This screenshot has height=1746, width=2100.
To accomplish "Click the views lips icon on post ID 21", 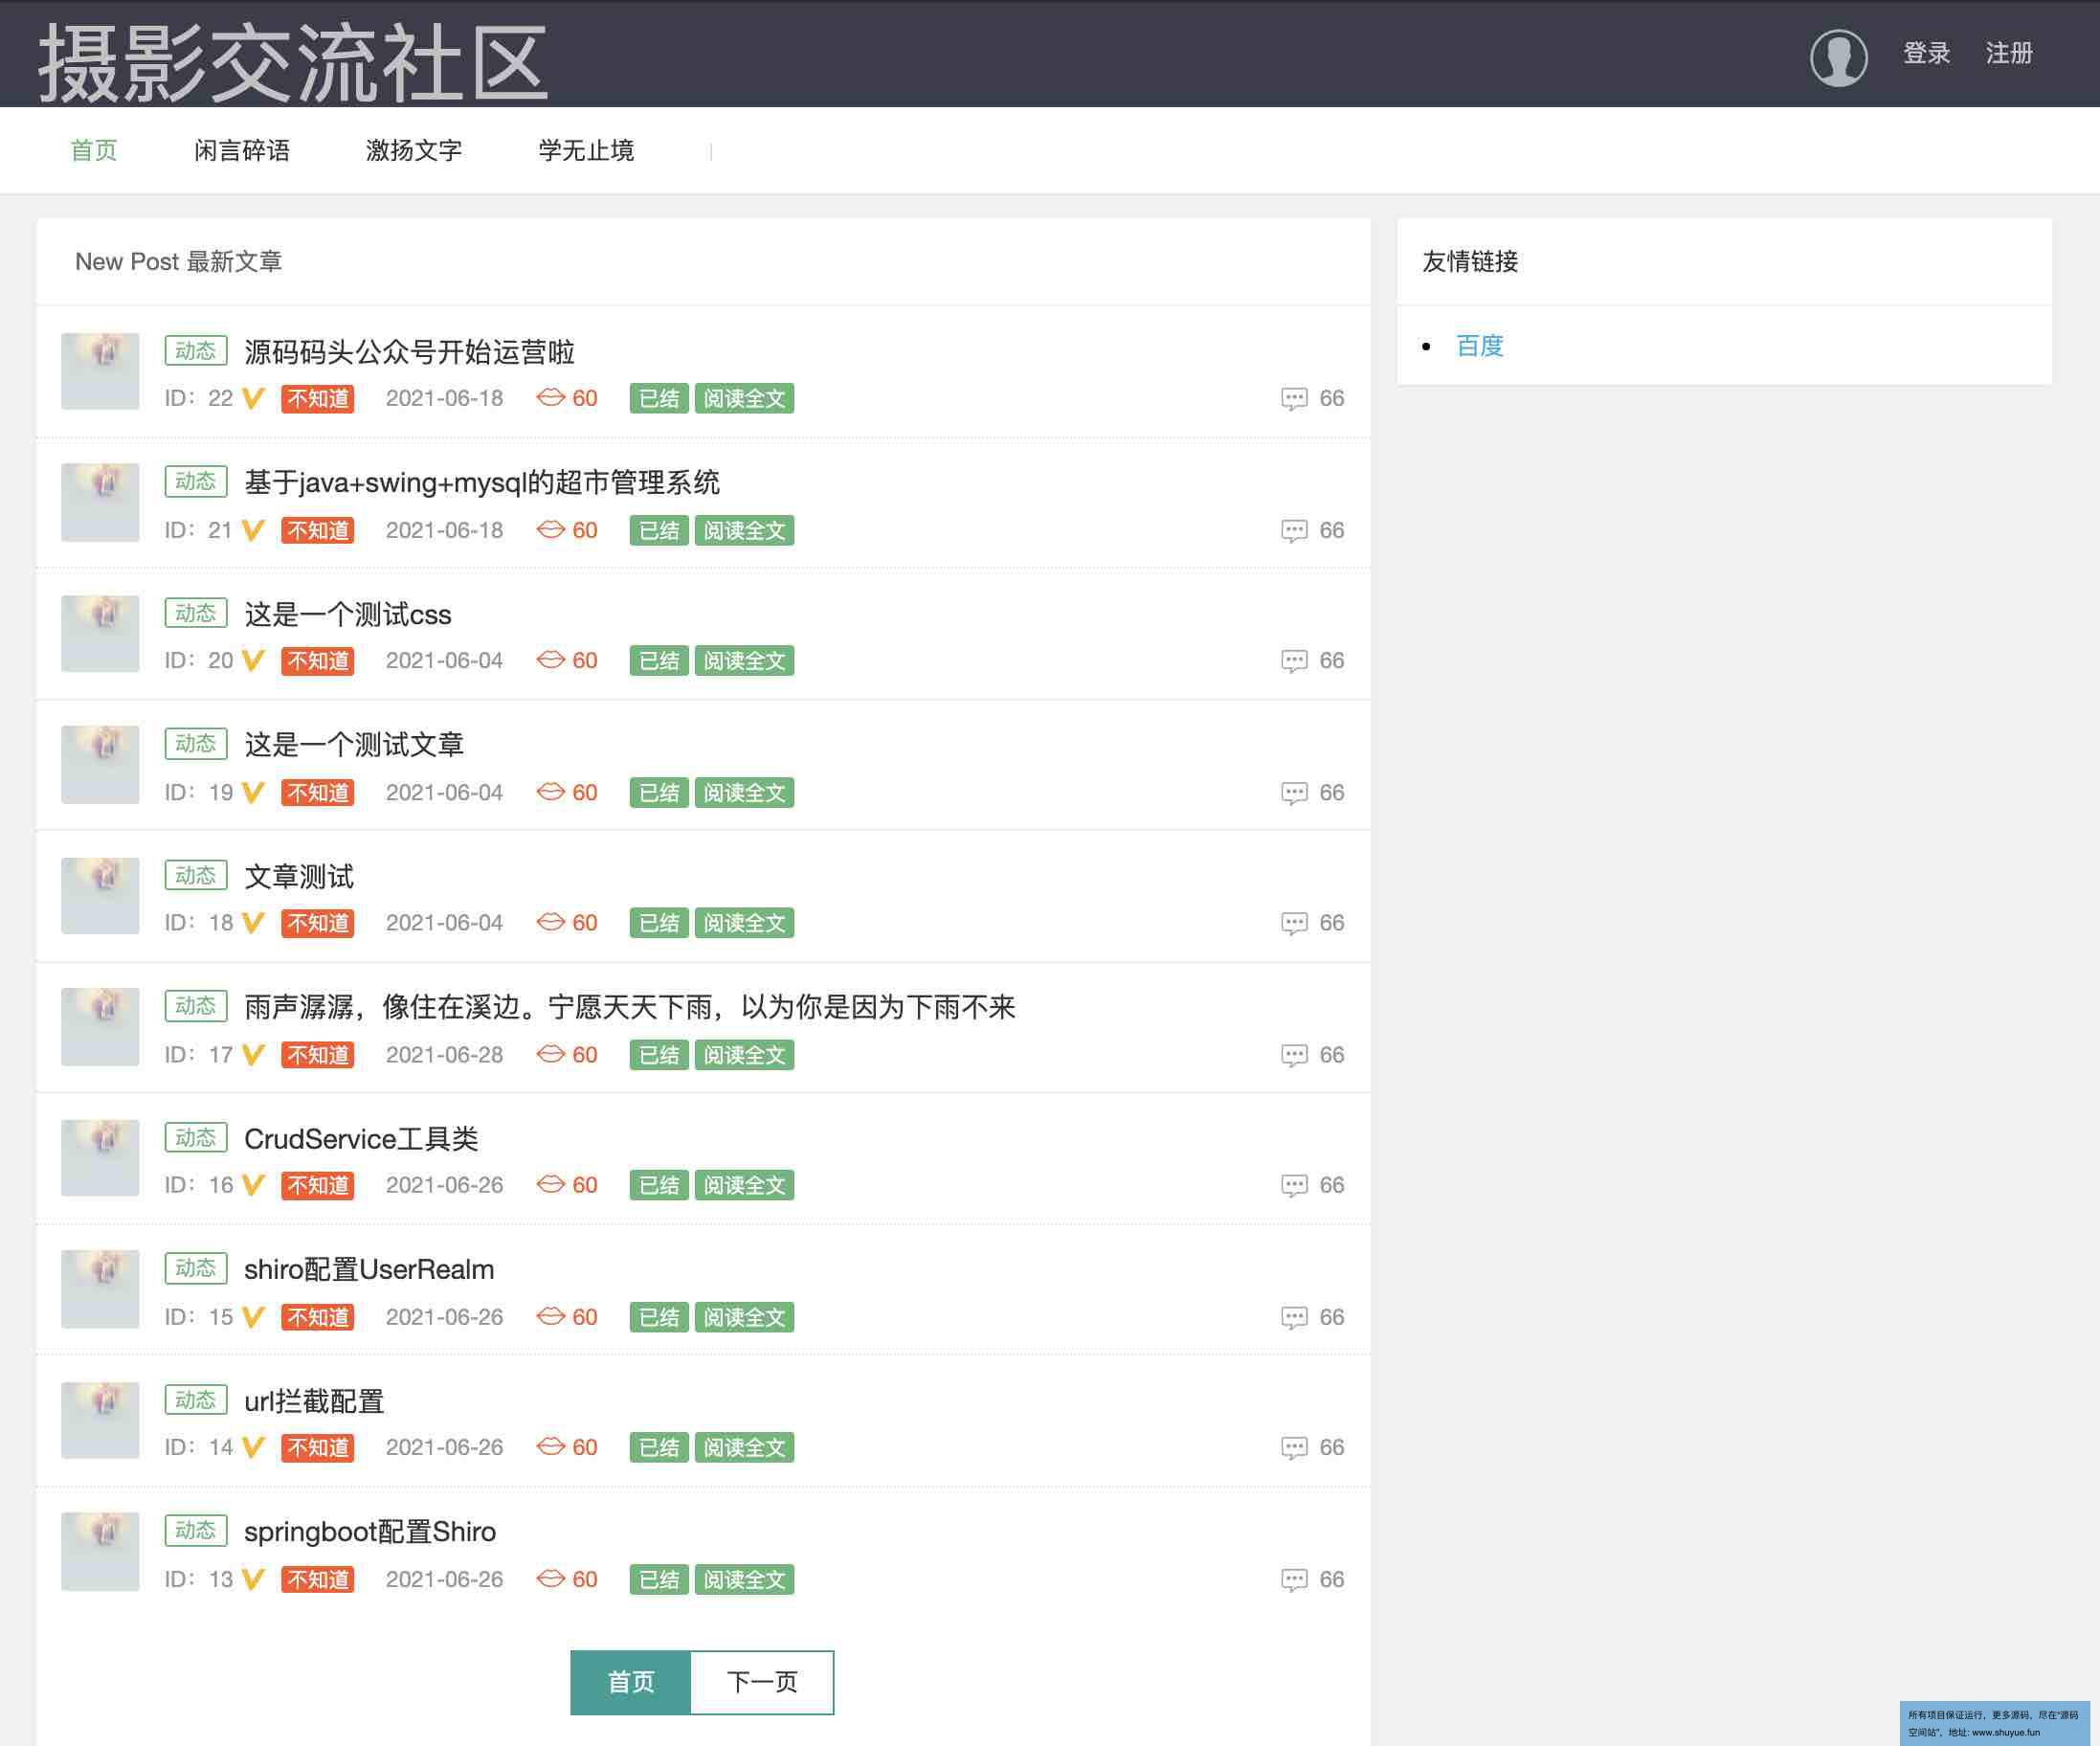I will [x=550, y=529].
